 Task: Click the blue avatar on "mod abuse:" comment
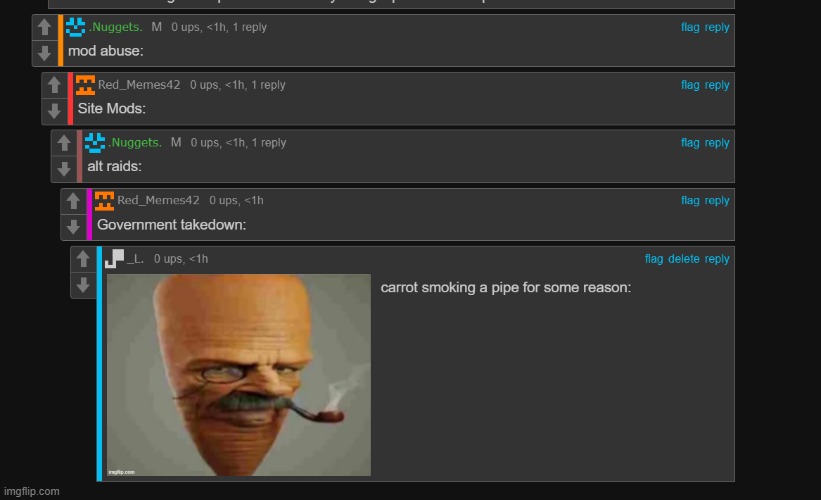click(x=76, y=27)
